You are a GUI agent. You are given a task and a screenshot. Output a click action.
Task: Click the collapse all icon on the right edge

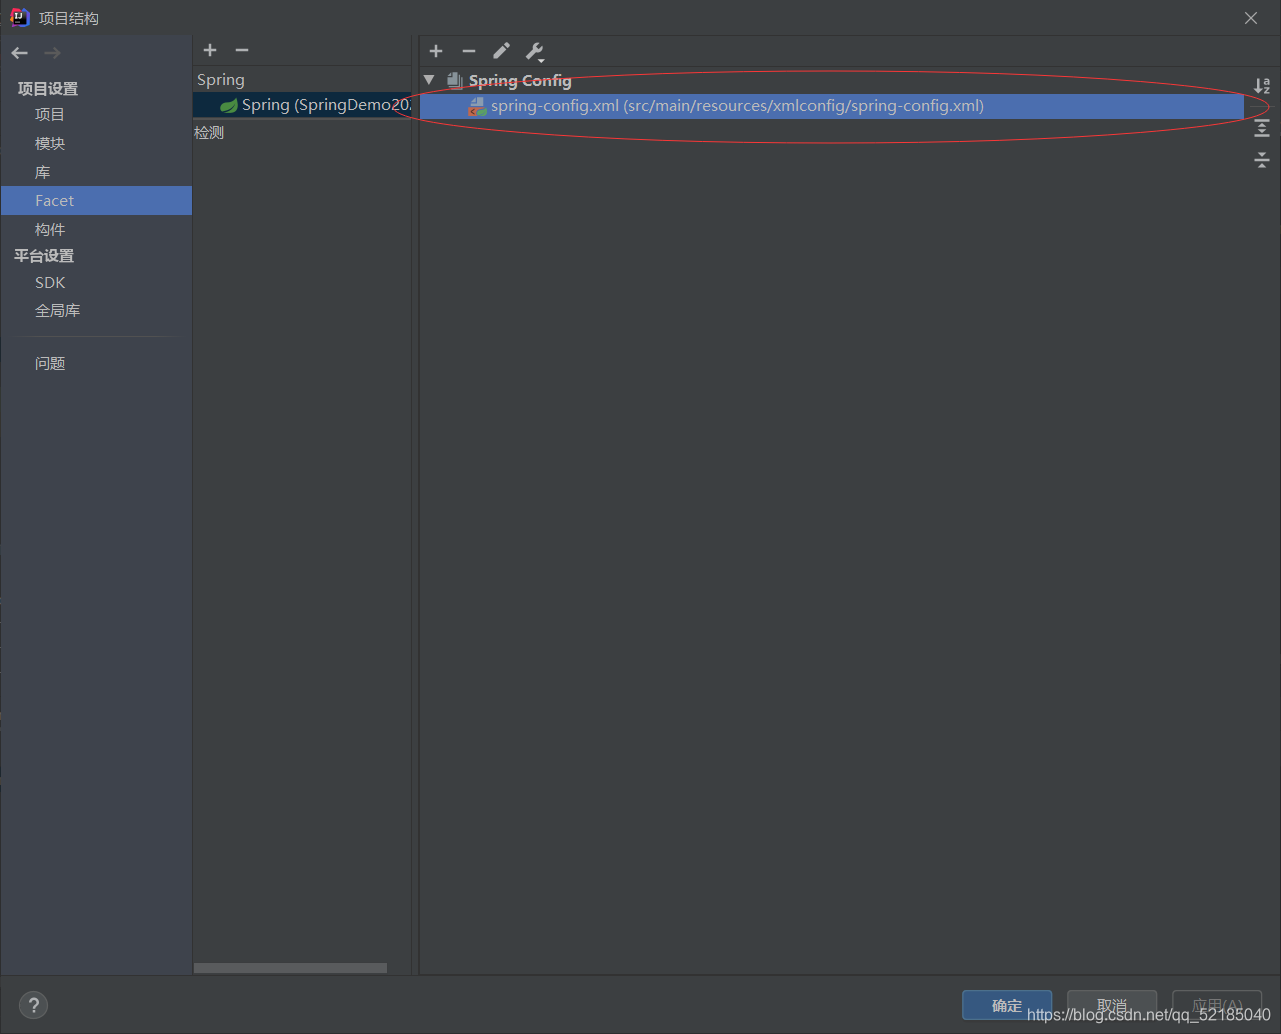(x=1261, y=159)
